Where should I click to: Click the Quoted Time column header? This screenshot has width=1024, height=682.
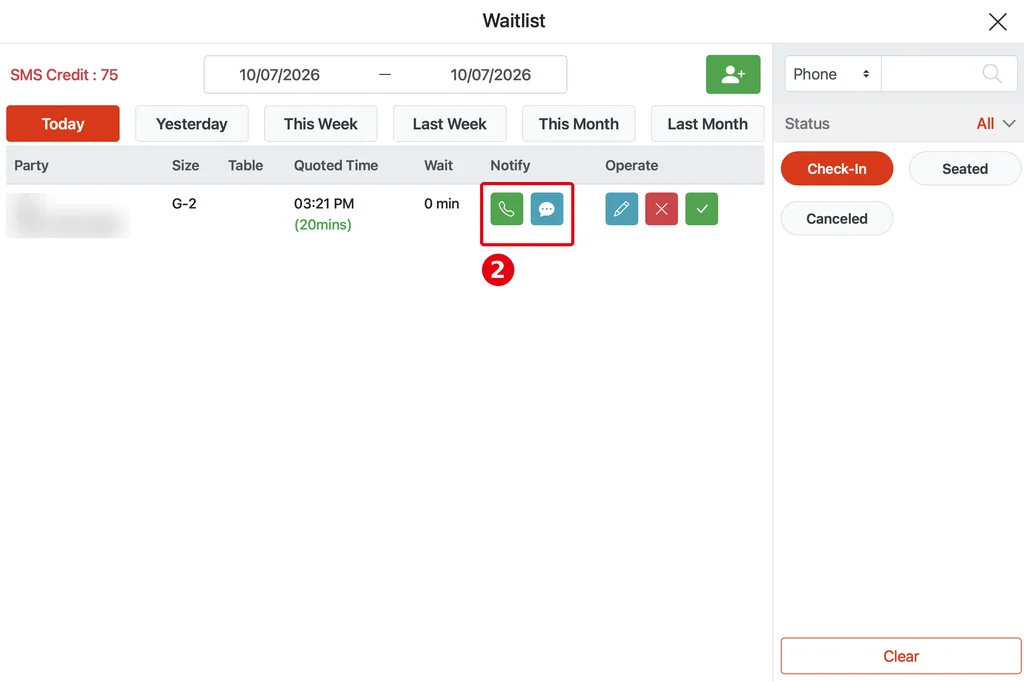coord(336,165)
